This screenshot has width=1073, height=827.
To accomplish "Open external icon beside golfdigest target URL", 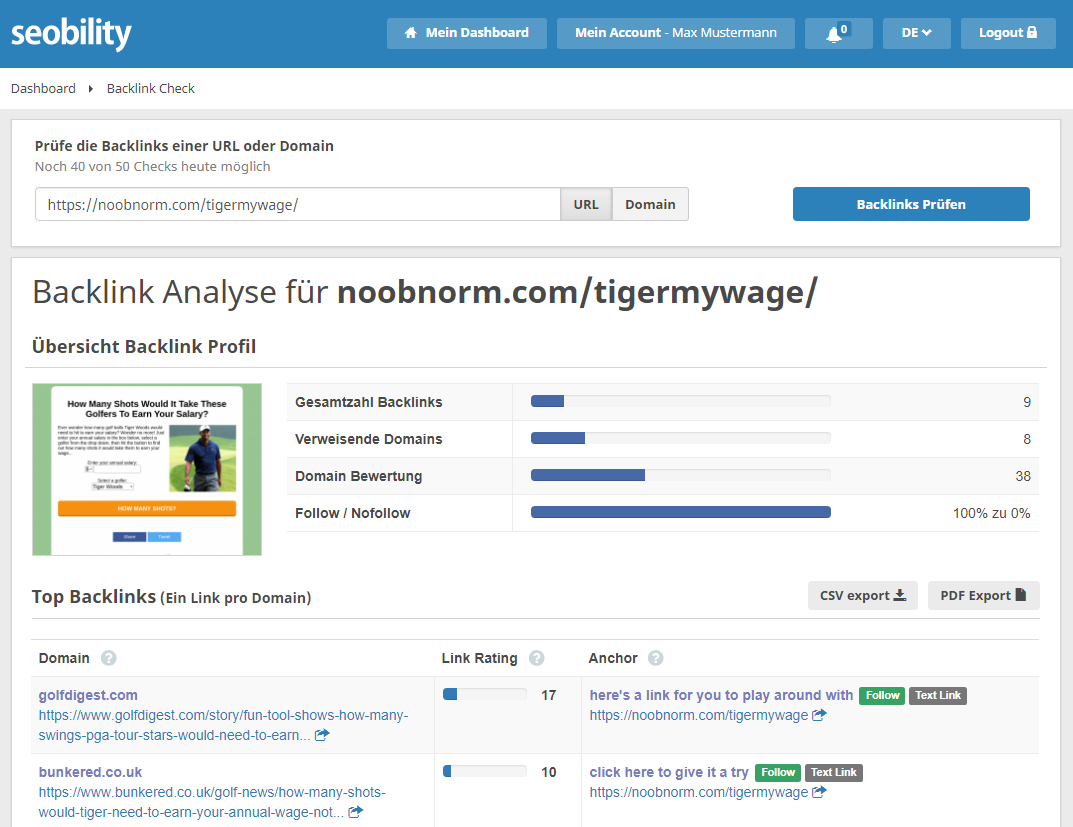I will [819, 715].
